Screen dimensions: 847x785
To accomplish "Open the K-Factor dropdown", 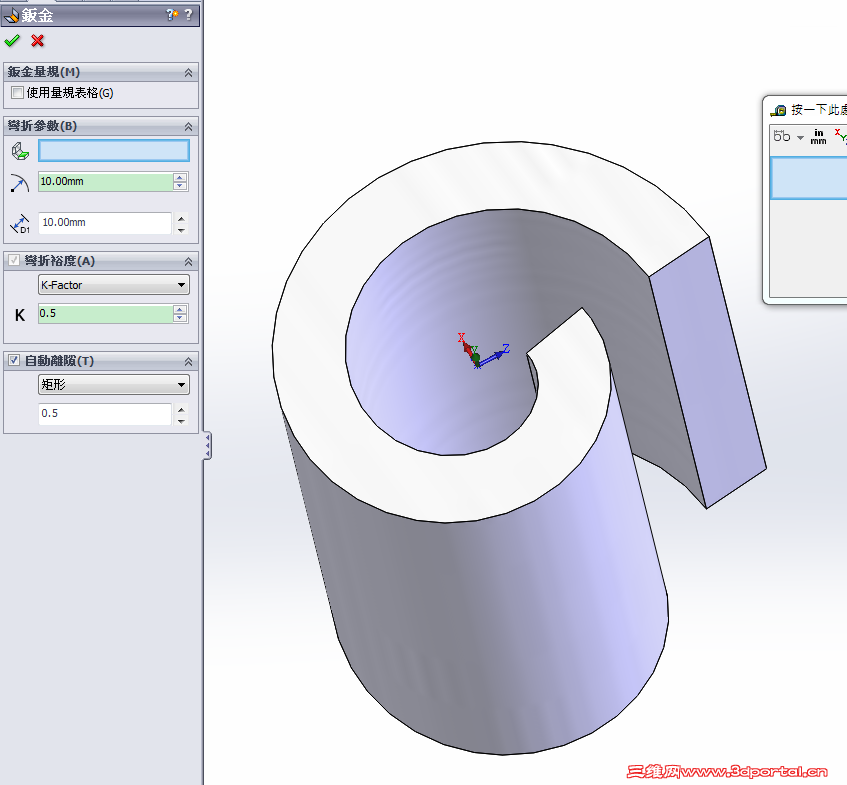I will [x=114, y=285].
